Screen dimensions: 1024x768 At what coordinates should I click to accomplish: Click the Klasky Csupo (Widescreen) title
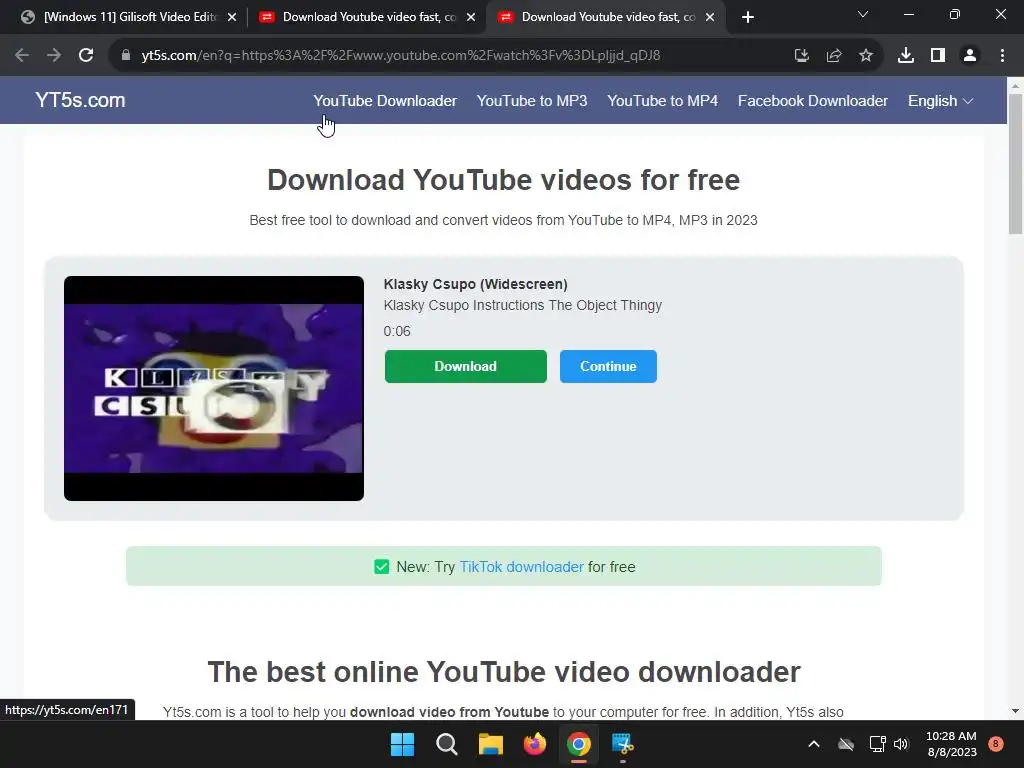tap(475, 284)
